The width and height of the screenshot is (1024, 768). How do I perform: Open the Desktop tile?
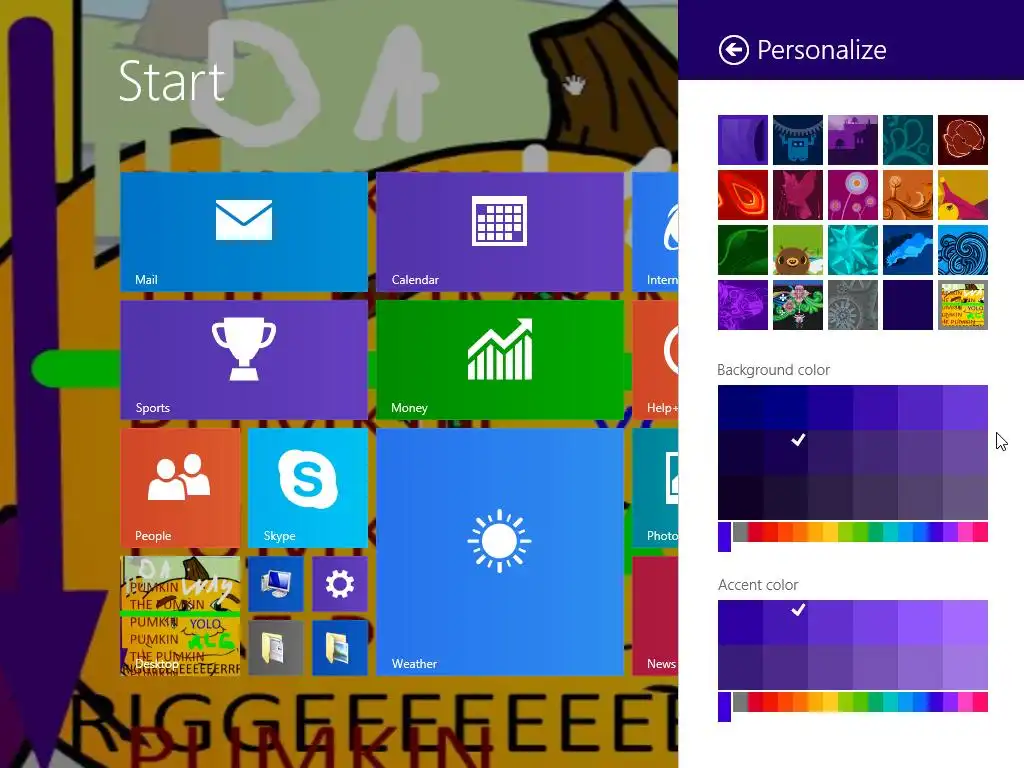(x=180, y=616)
